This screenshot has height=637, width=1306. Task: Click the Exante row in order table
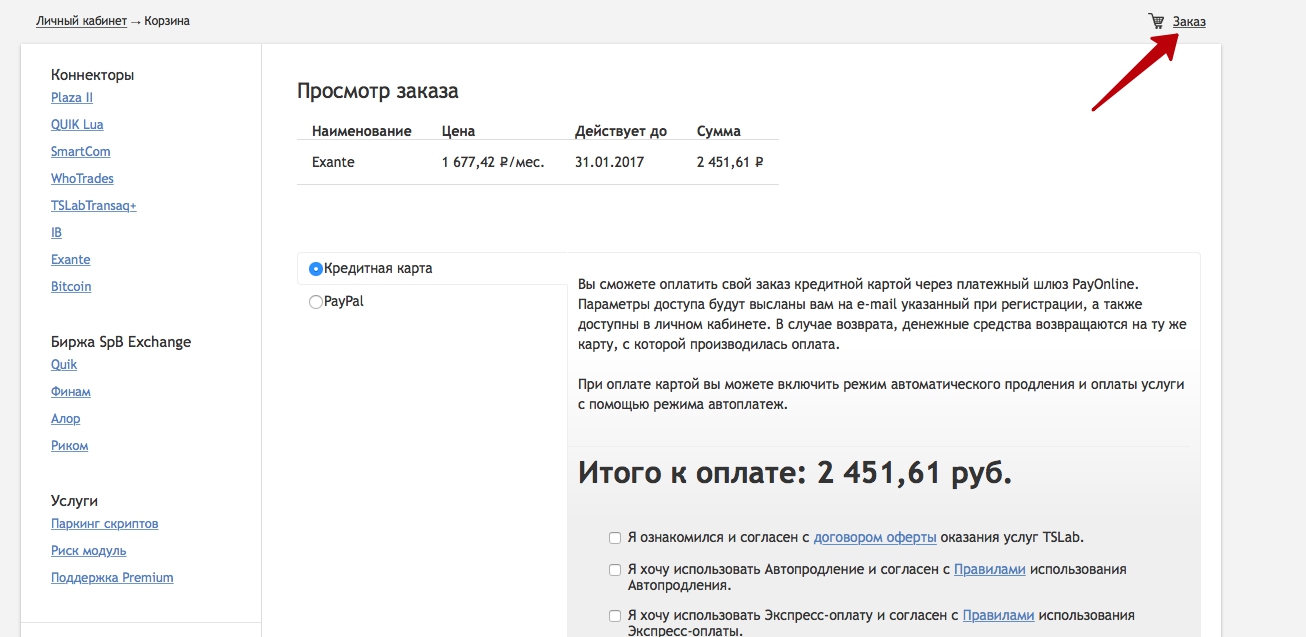click(x=333, y=162)
